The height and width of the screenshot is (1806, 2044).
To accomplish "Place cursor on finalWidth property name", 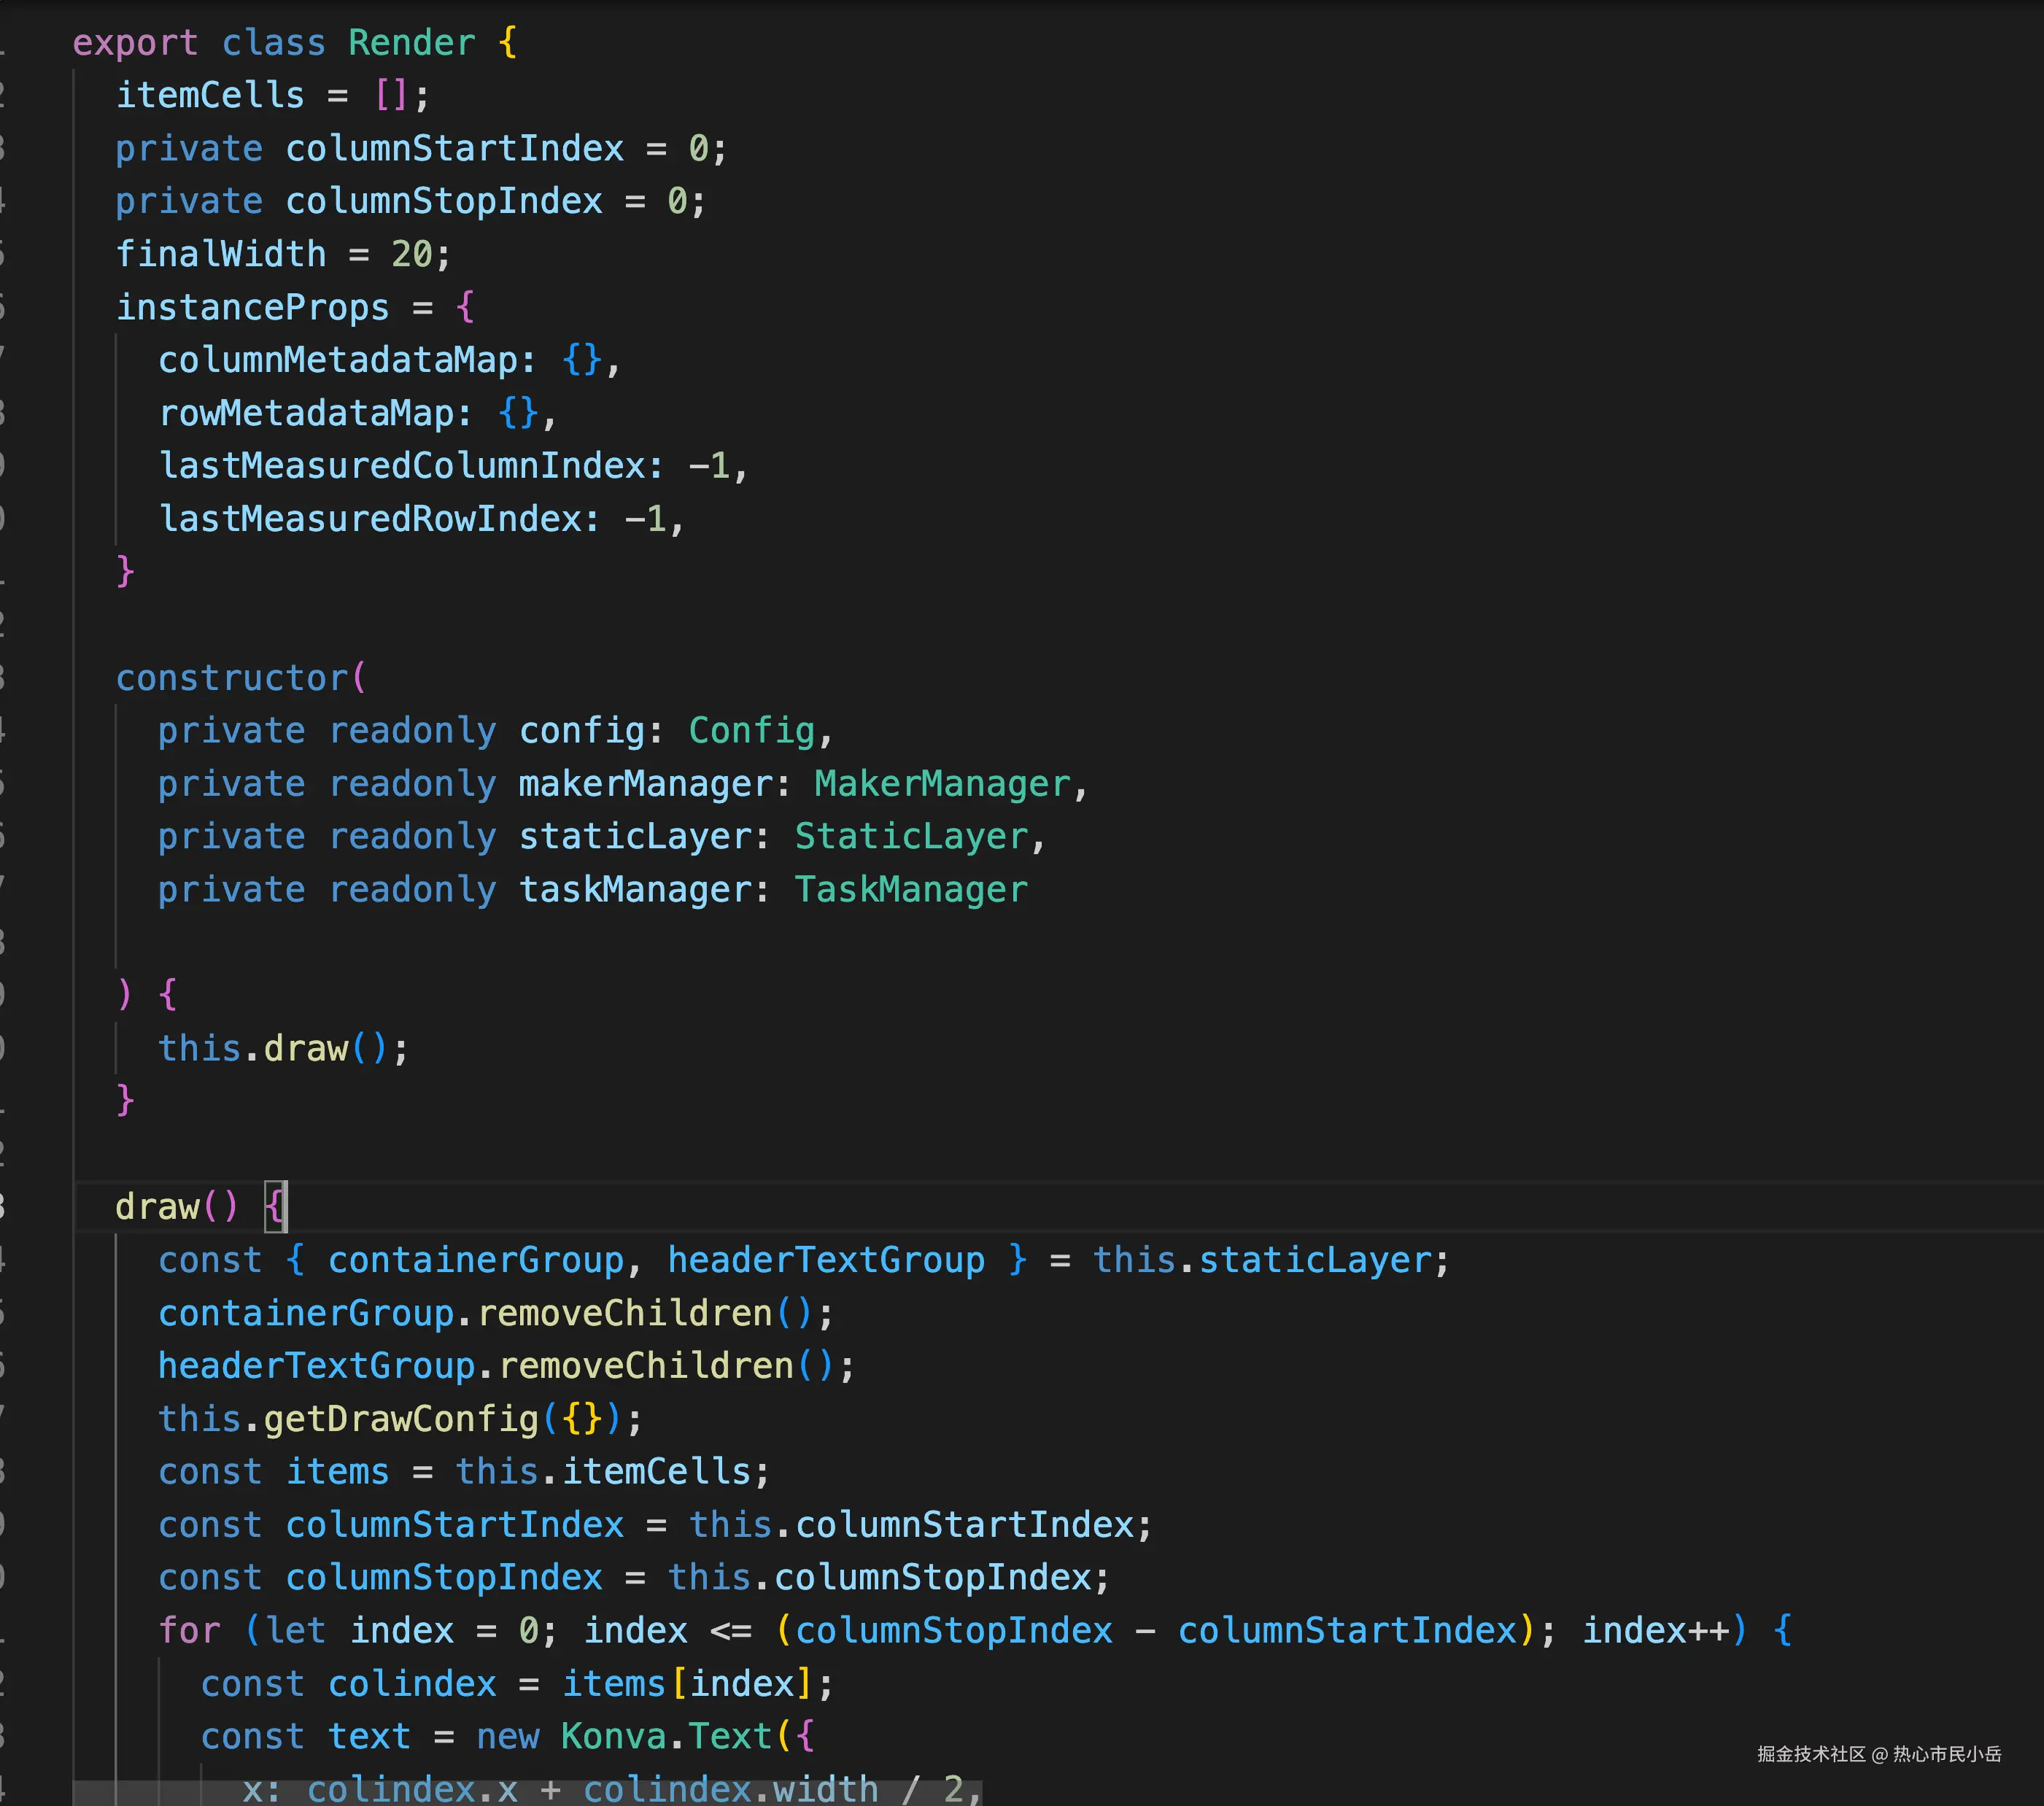I will (220, 254).
